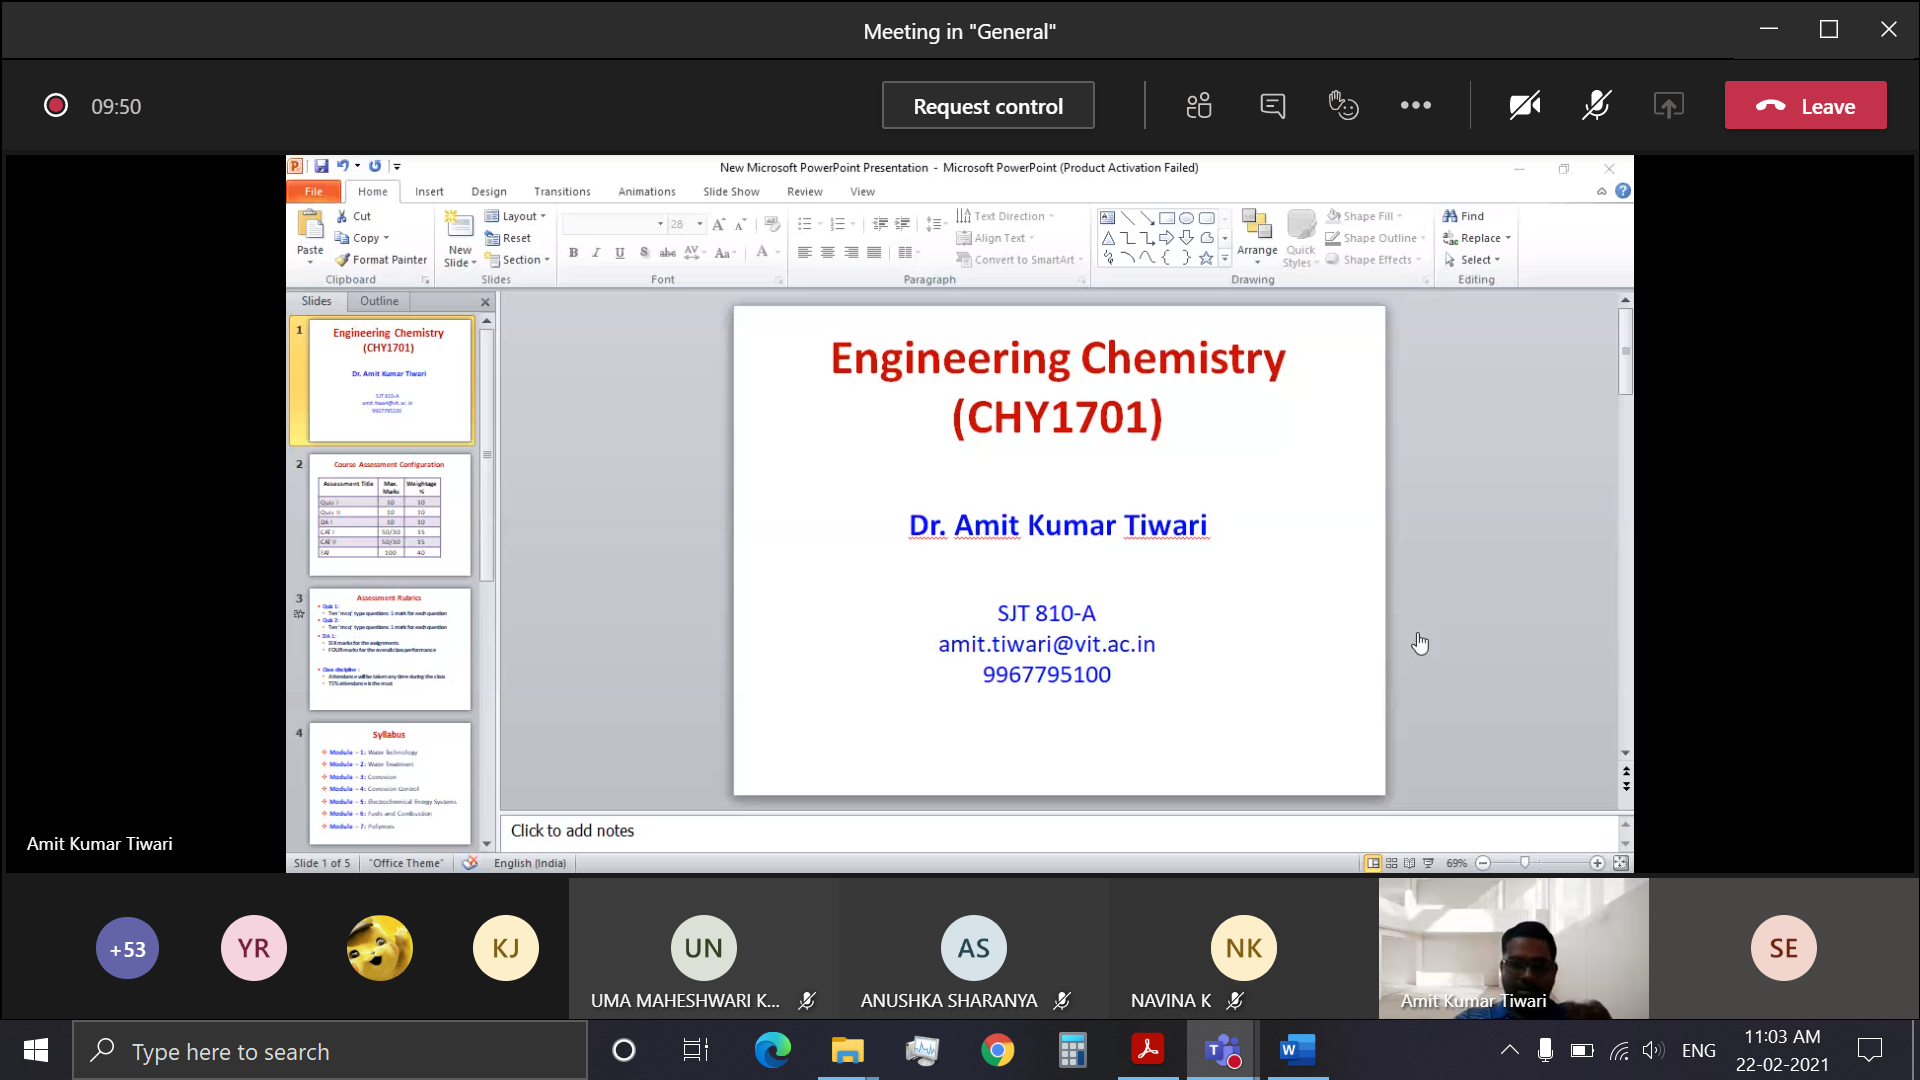The height and width of the screenshot is (1080, 1920).
Task: Open raise hand reactions icon
Action: click(x=1343, y=105)
